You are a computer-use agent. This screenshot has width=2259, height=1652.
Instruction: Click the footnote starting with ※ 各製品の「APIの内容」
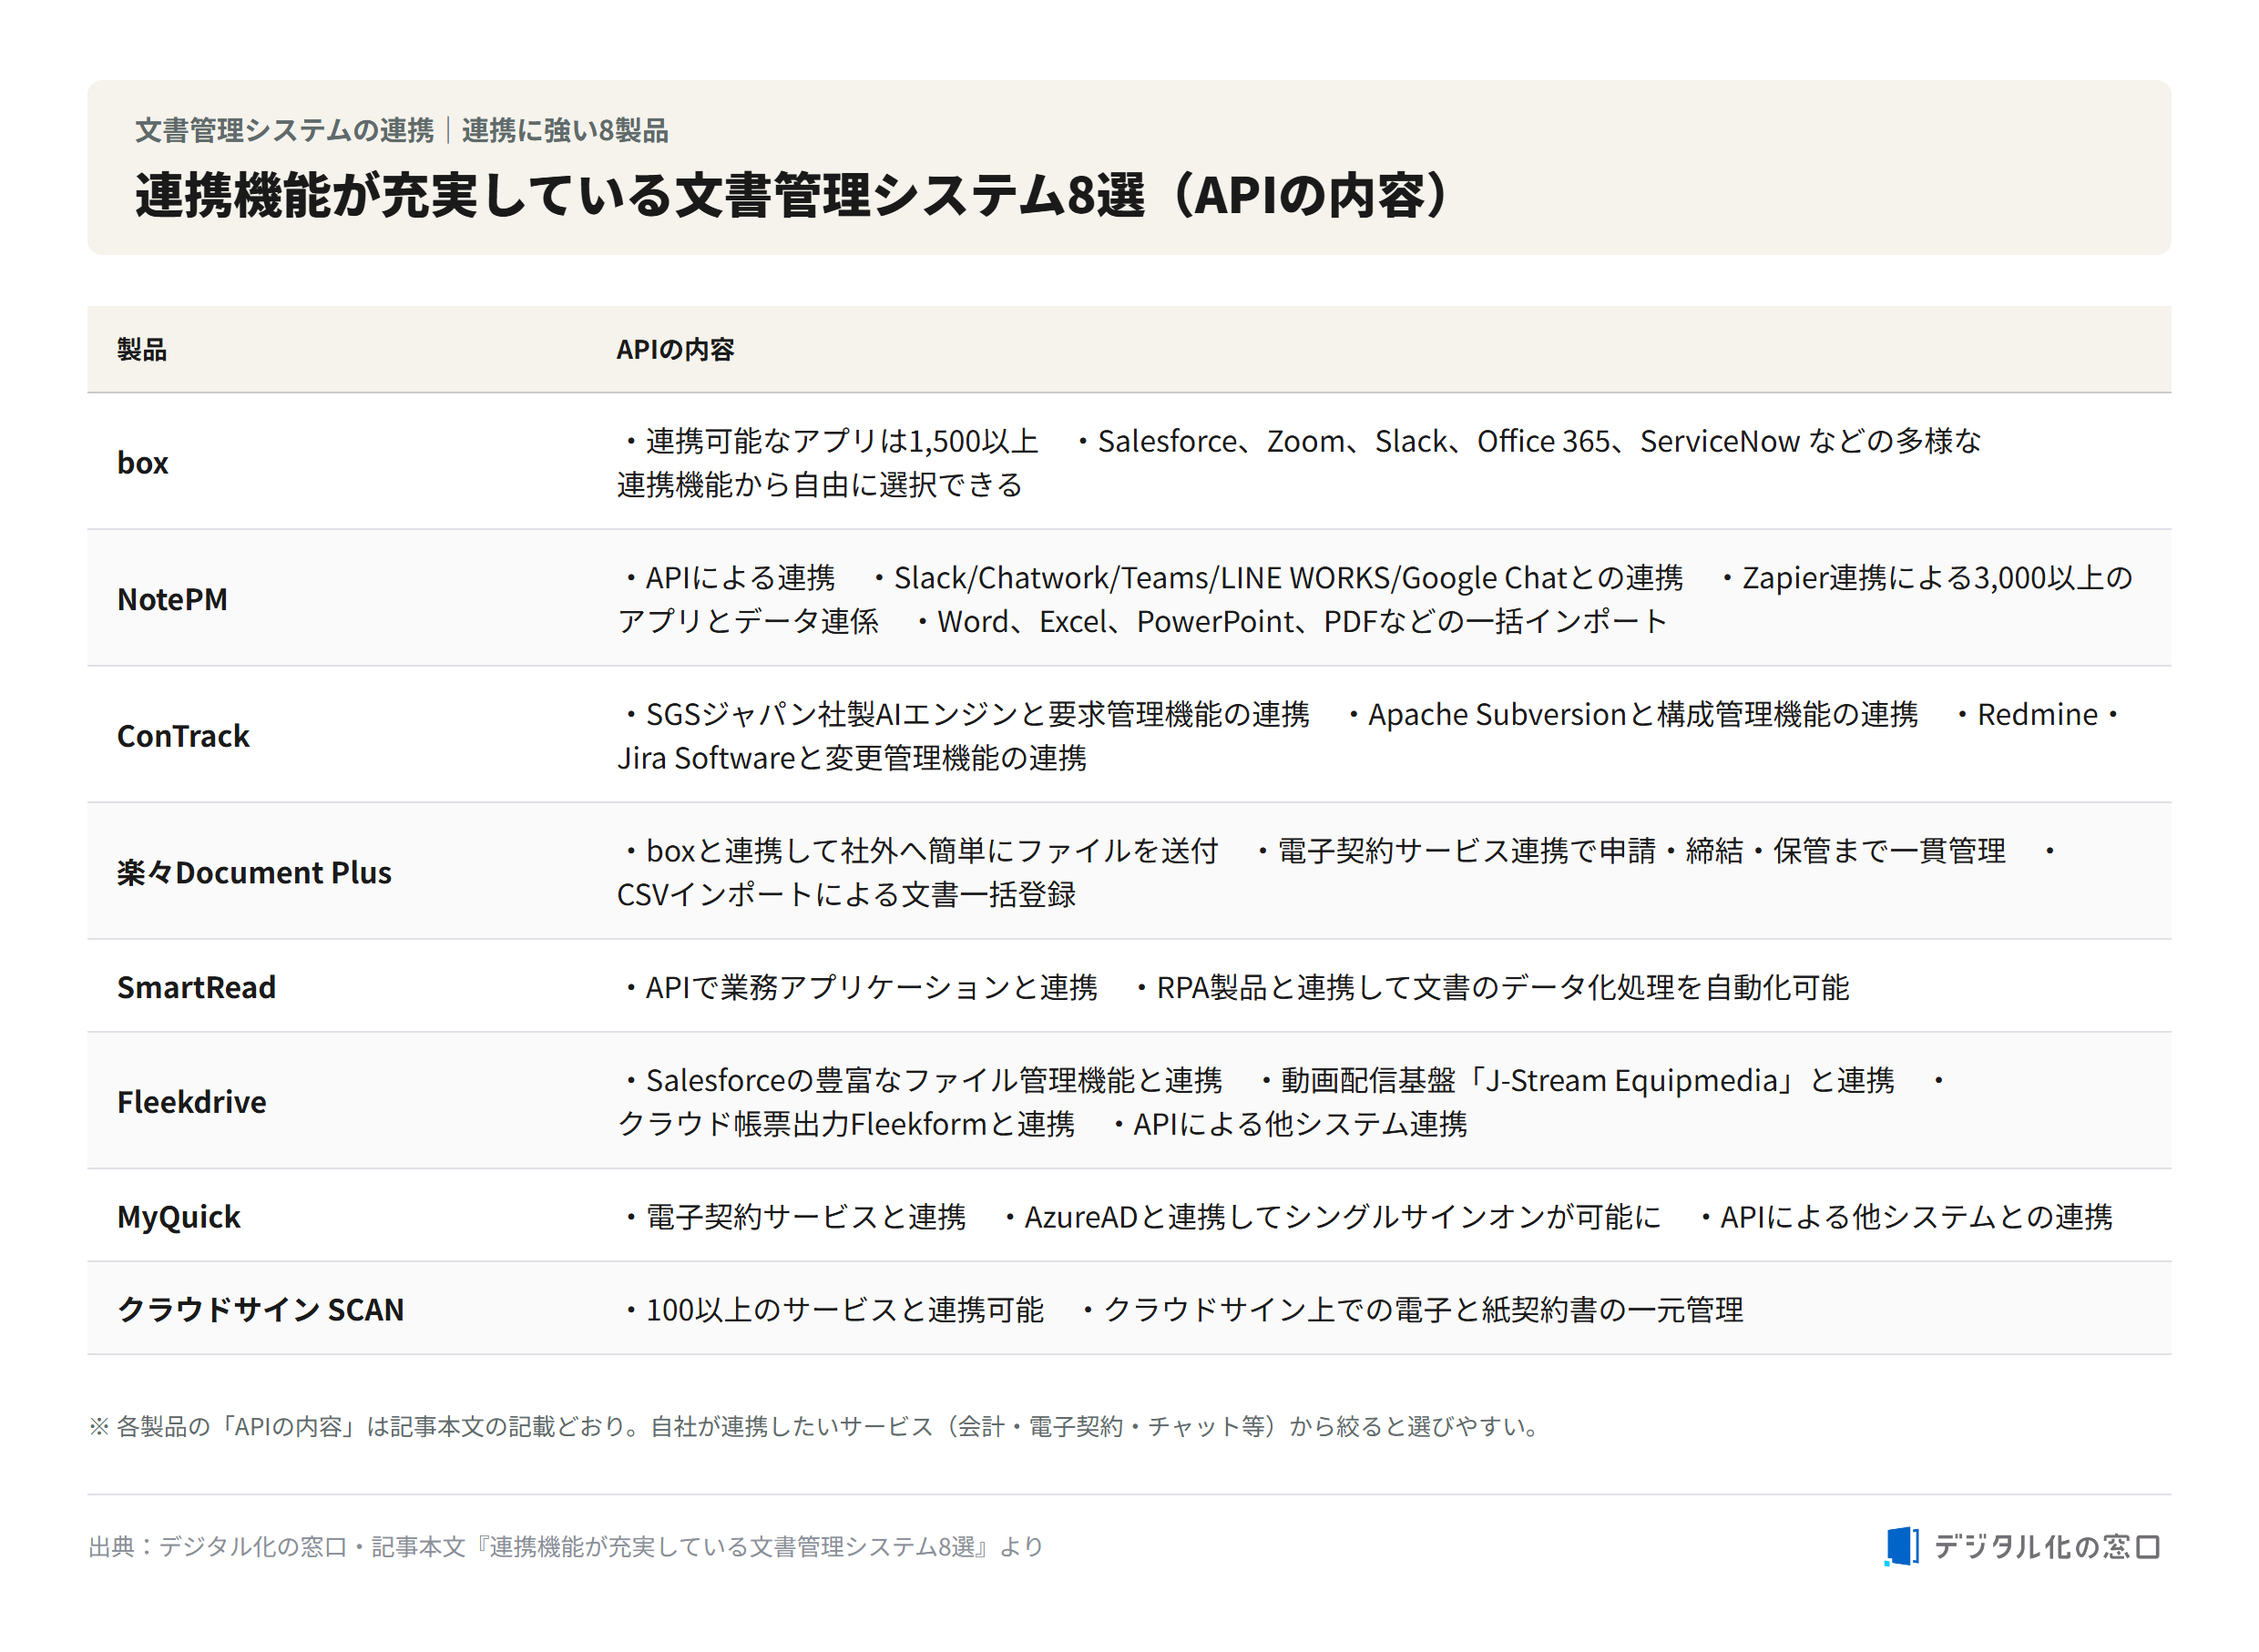tap(816, 1426)
